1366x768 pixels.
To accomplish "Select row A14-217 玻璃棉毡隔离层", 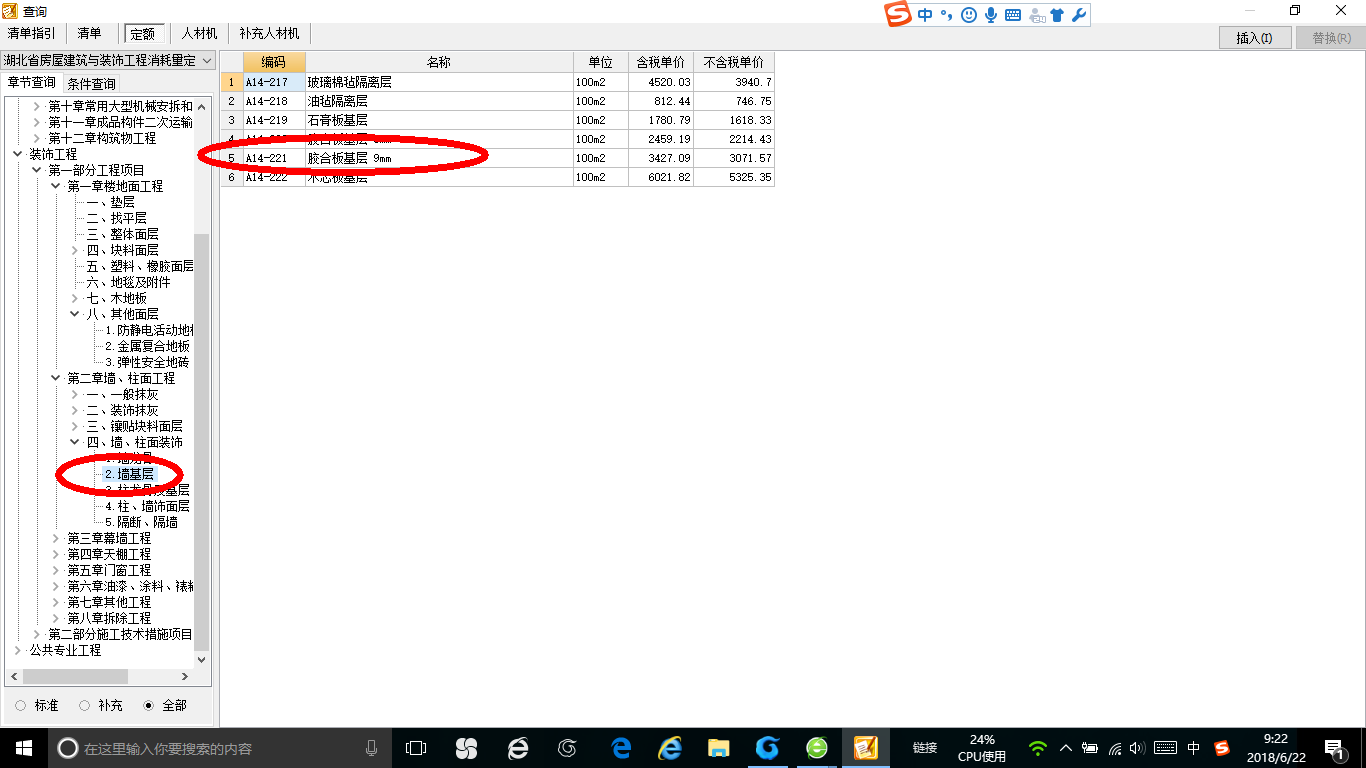I will tap(498, 82).
